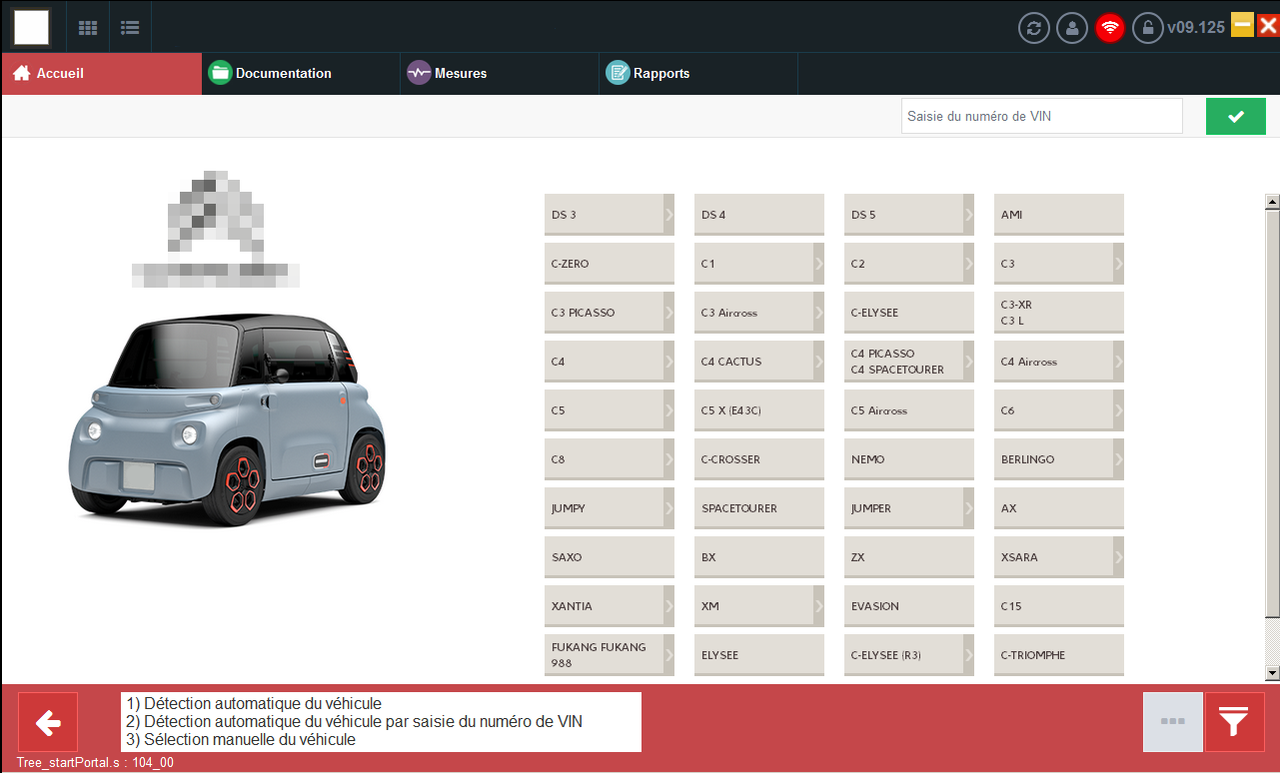Select the C5 Aircross vehicle
Viewport: 1280px width, 773px height.
(x=909, y=411)
